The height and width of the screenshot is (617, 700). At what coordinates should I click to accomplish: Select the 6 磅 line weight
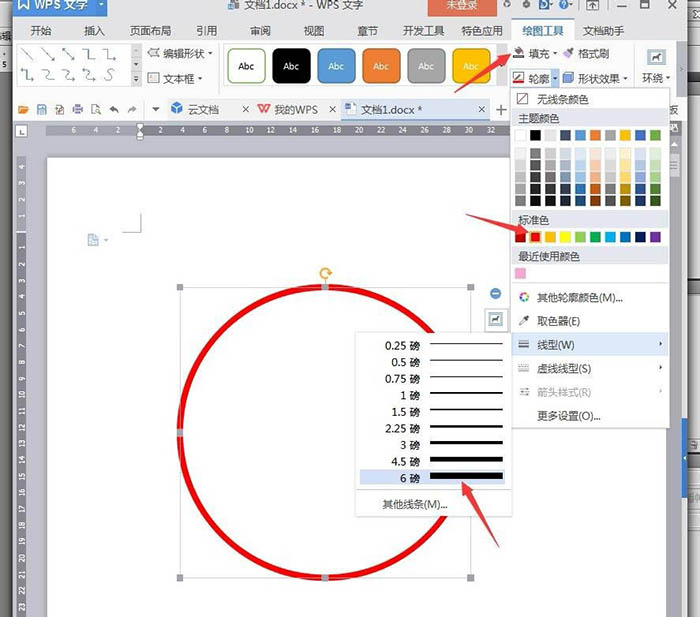pos(433,478)
